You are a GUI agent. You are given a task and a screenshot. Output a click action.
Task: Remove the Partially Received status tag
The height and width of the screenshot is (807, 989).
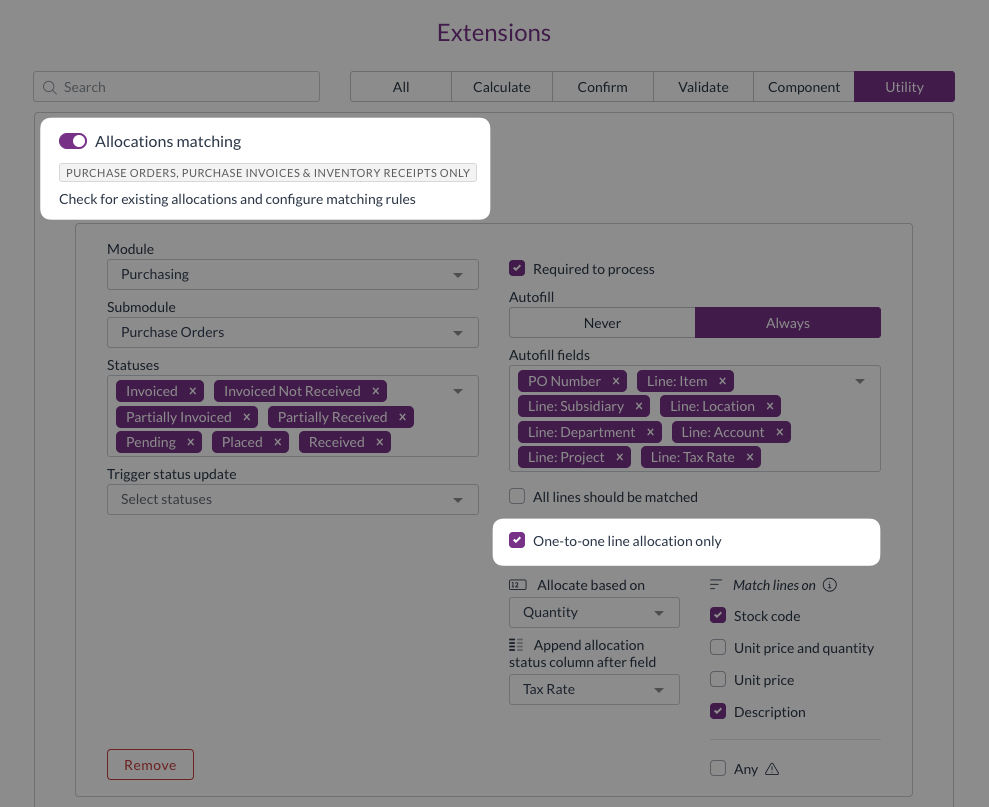tap(402, 417)
